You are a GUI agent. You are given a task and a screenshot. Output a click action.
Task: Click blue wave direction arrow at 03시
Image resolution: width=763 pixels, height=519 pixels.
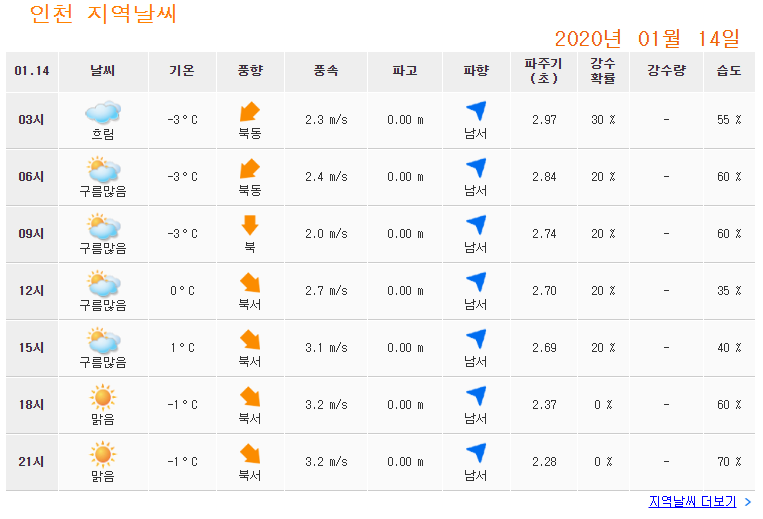click(x=476, y=111)
